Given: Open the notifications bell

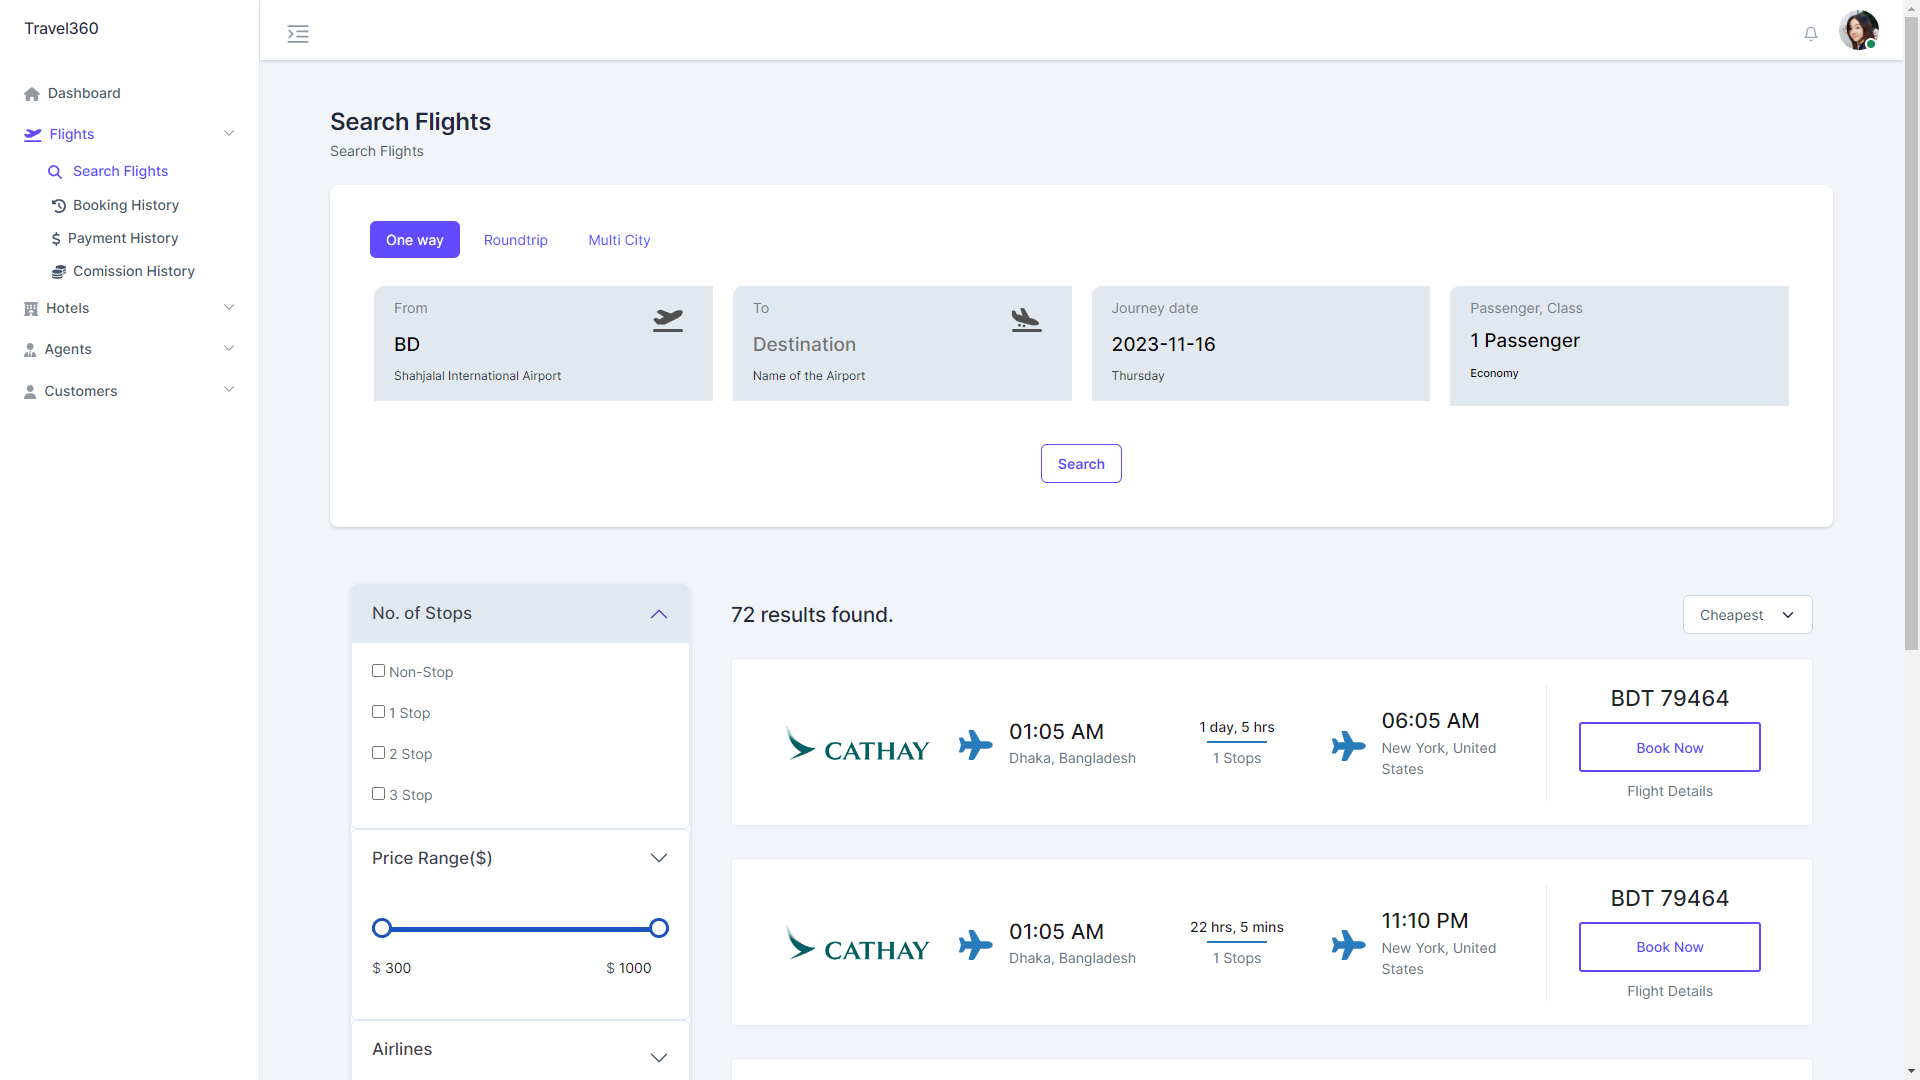Looking at the screenshot, I should coord(1811,34).
